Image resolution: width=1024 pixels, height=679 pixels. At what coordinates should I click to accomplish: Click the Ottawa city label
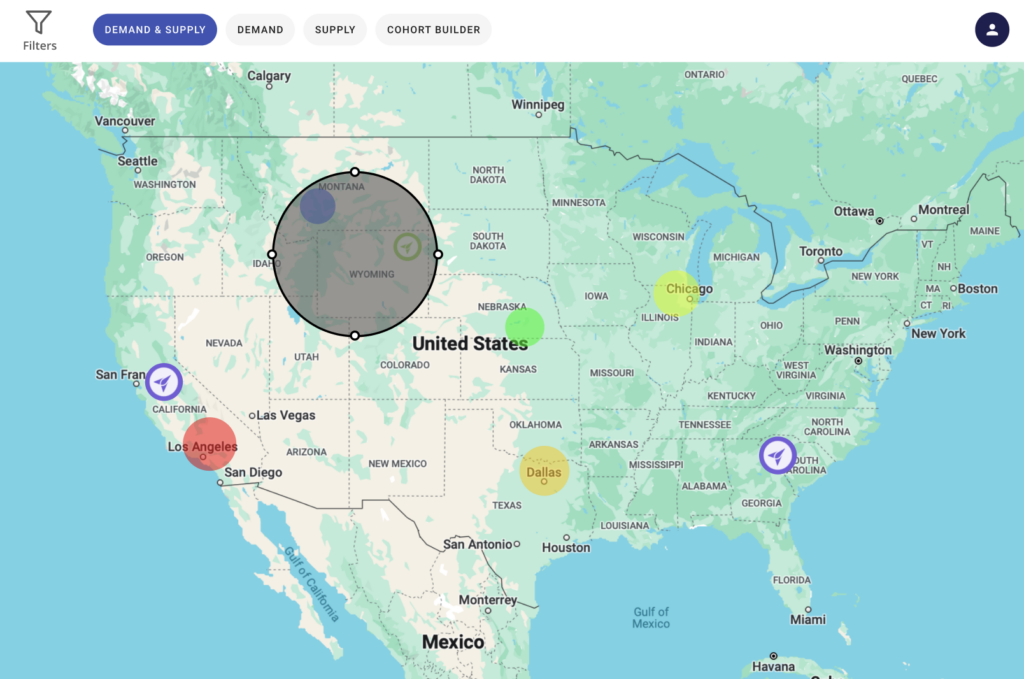(x=854, y=212)
